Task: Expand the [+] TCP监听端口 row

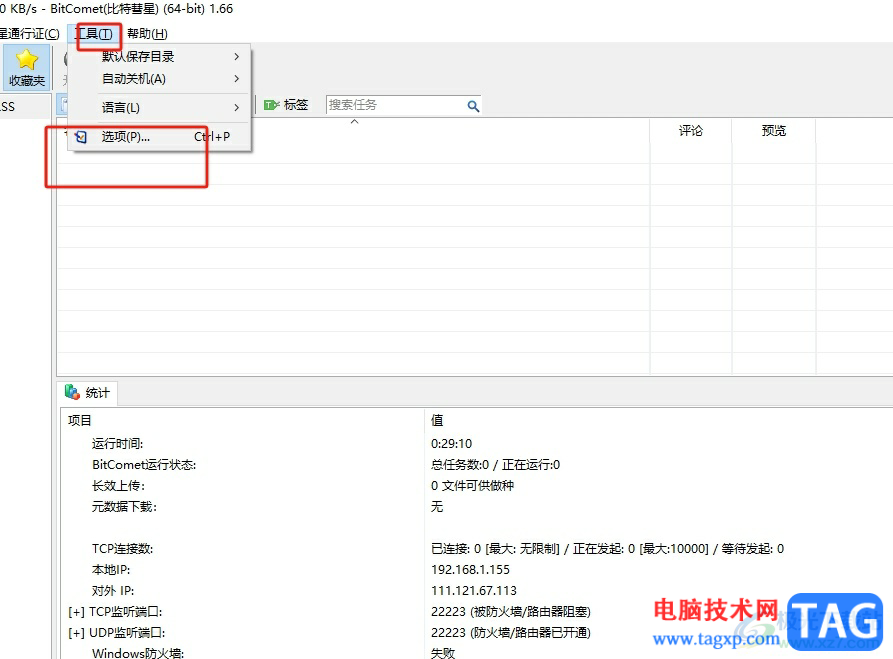Action: point(76,612)
